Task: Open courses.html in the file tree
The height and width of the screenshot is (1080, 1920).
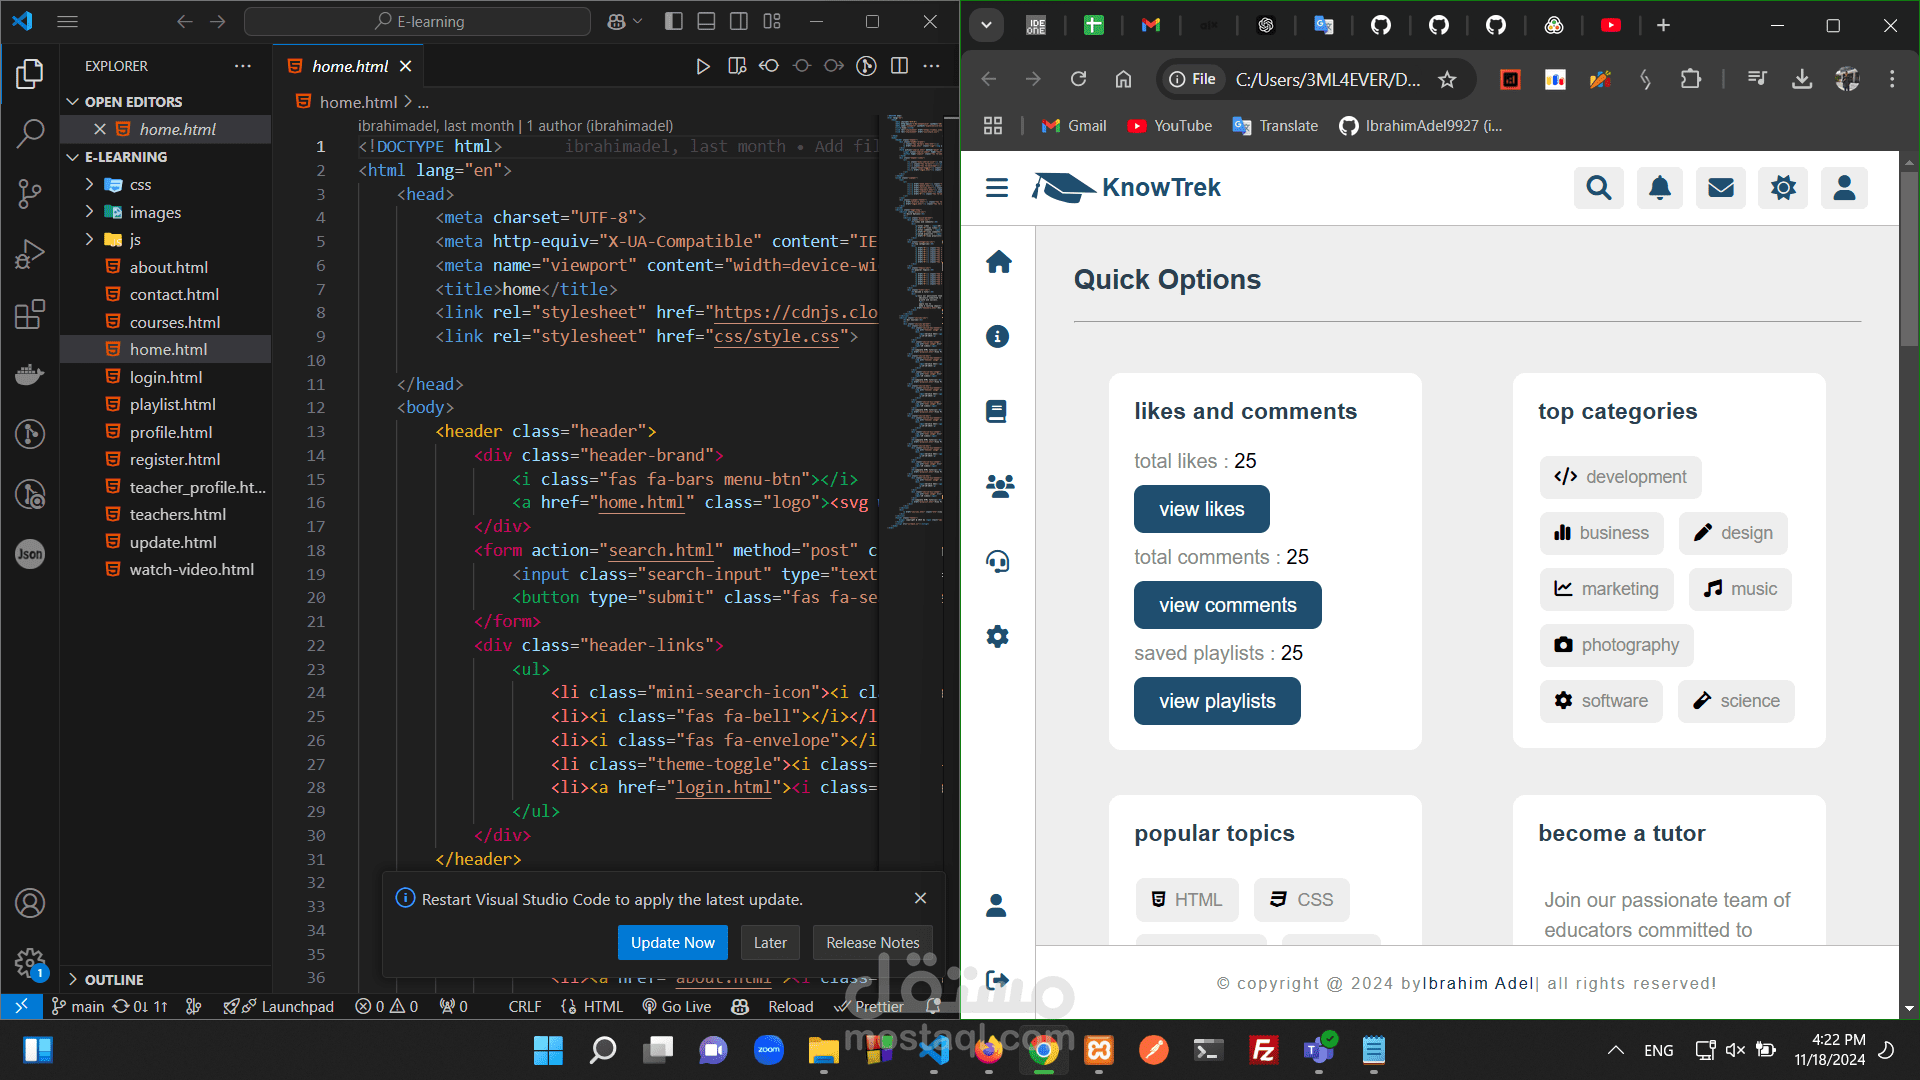Action: click(x=175, y=322)
